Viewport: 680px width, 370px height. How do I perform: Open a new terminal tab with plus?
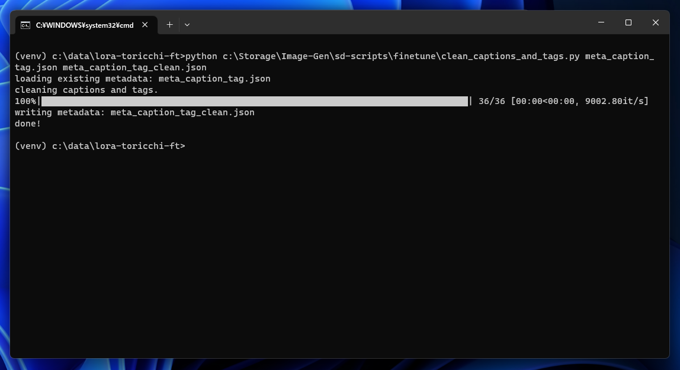[170, 25]
